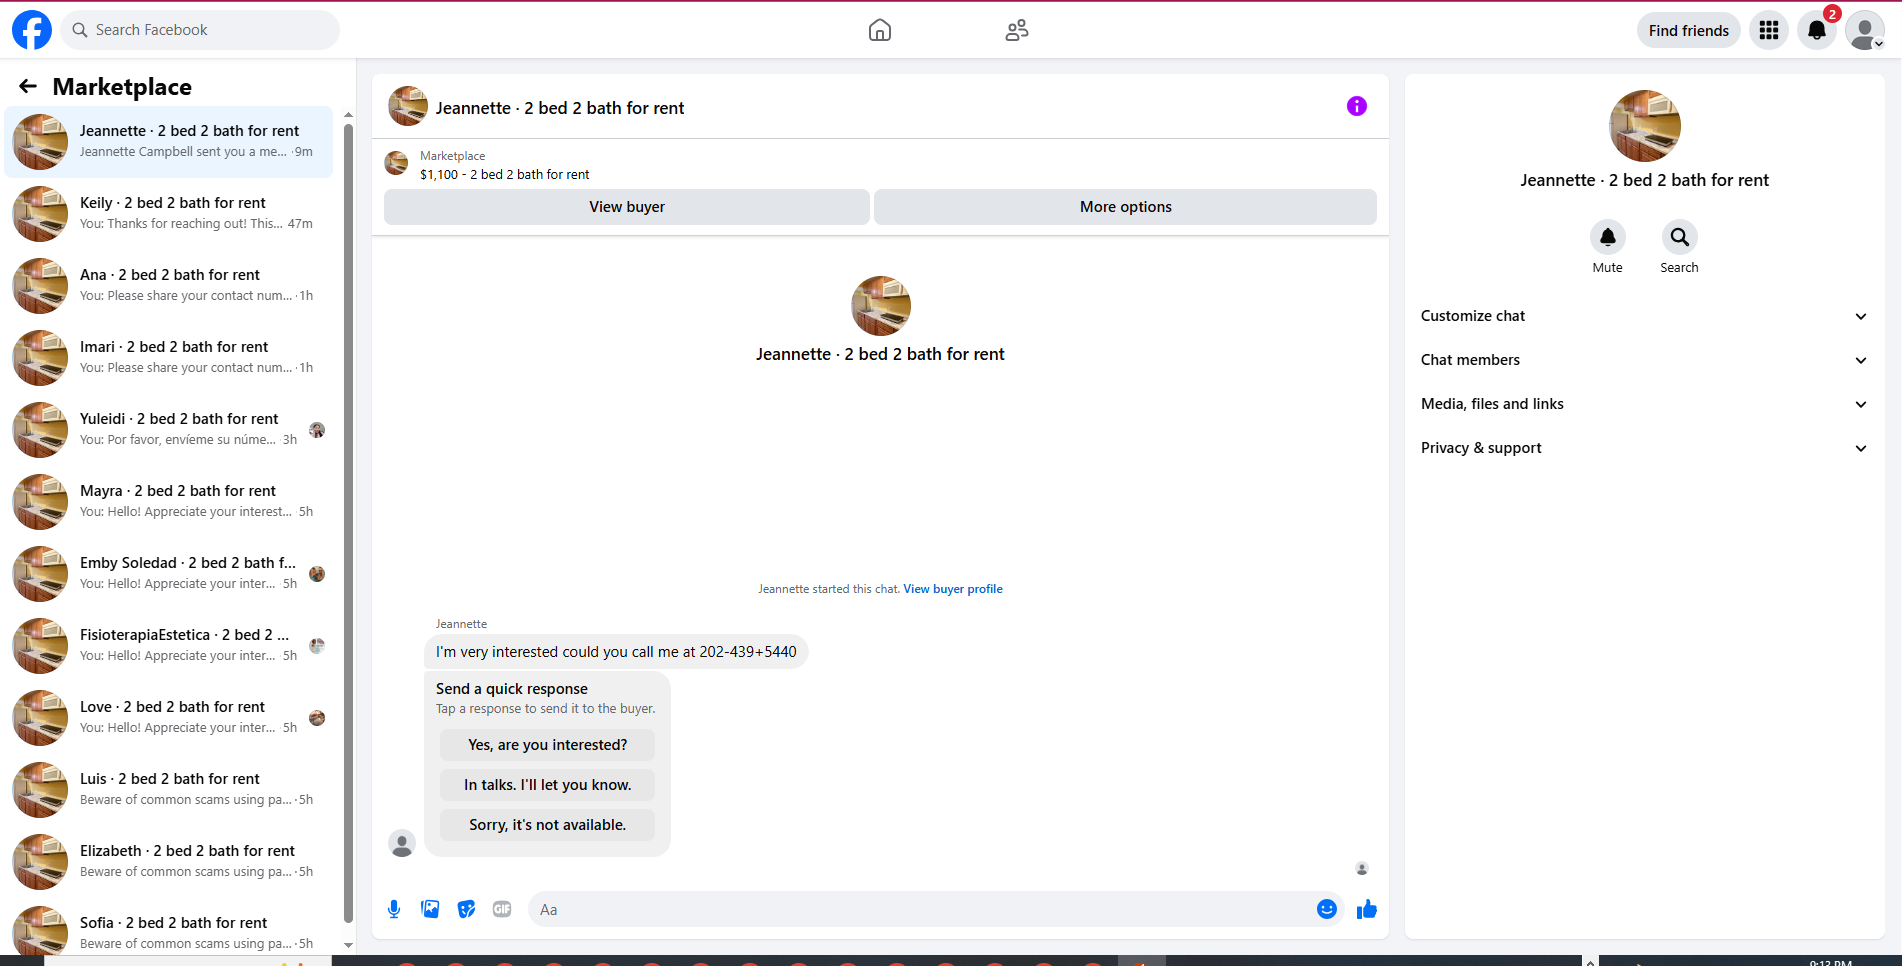The width and height of the screenshot is (1902, 966).
Task: Open the notifications bell
Action: [x=1817, y=30]
